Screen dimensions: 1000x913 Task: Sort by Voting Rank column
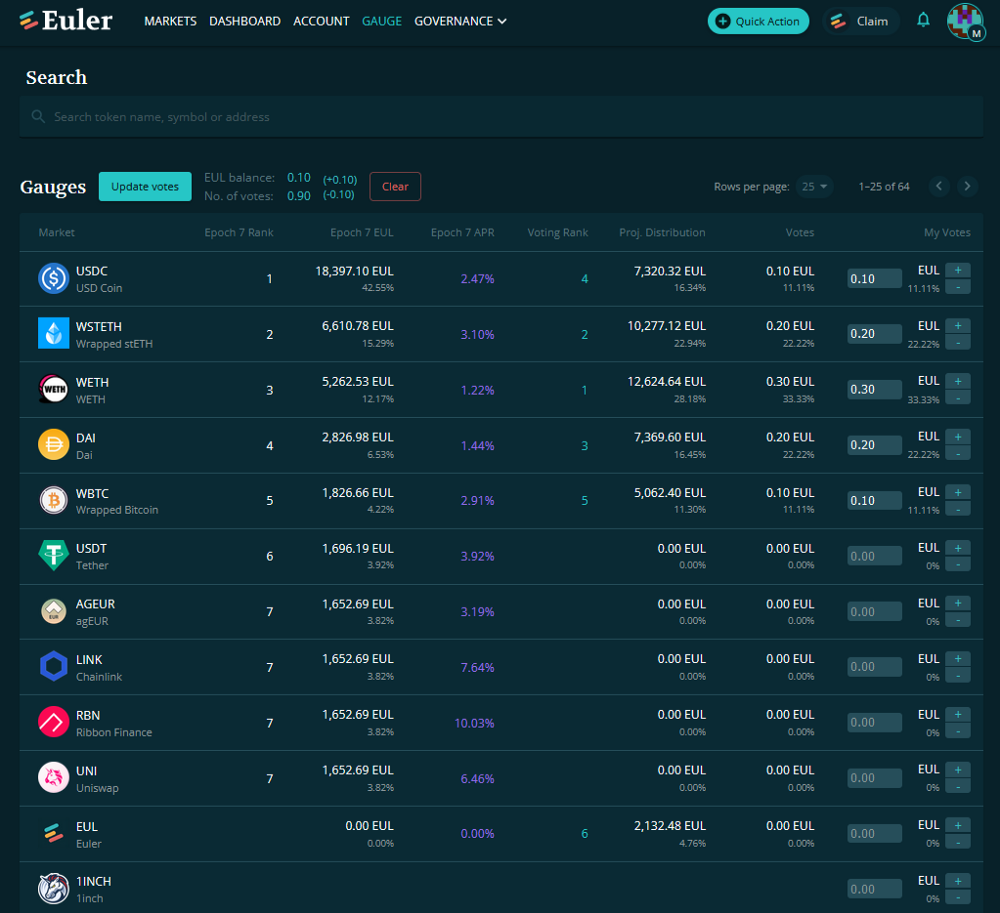pyautogui.click(x=557, y=232)
